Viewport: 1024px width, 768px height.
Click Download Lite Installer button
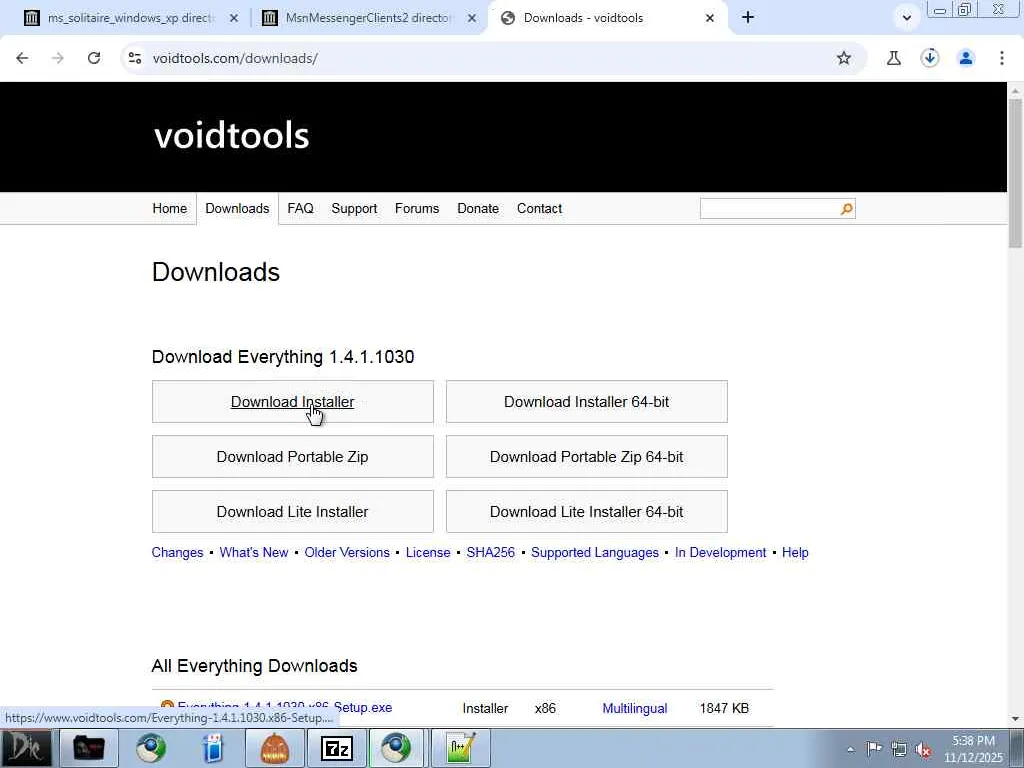point(293,511)
